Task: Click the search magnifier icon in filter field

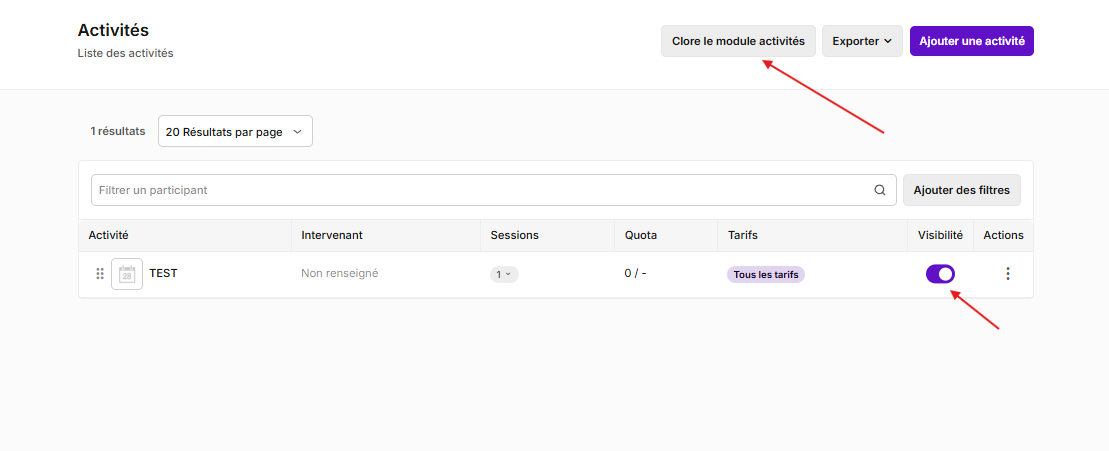Action: [880, 190]
